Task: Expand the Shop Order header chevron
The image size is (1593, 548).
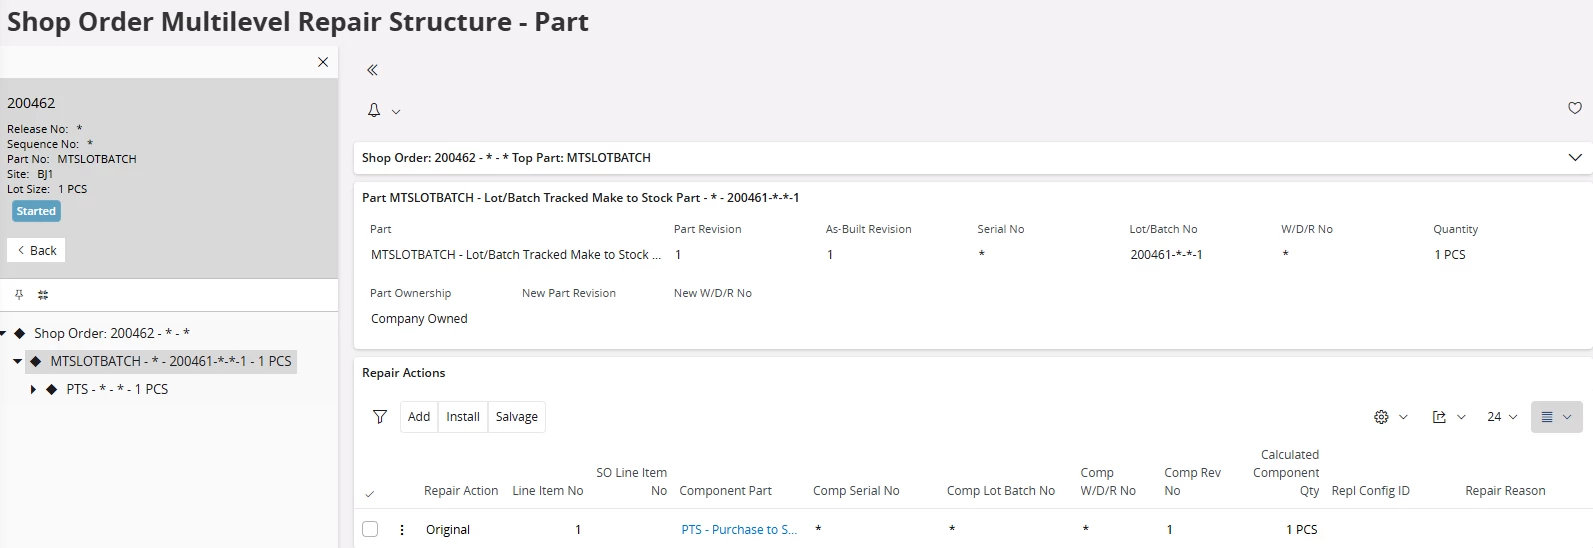Action: click(1575, 158)
